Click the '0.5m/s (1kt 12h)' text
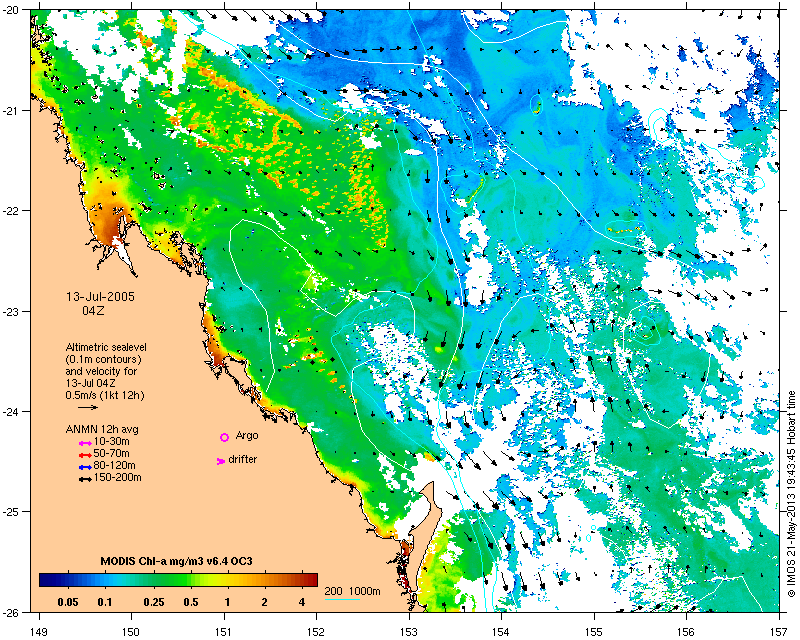800x640 pixels. coord(105,395)
